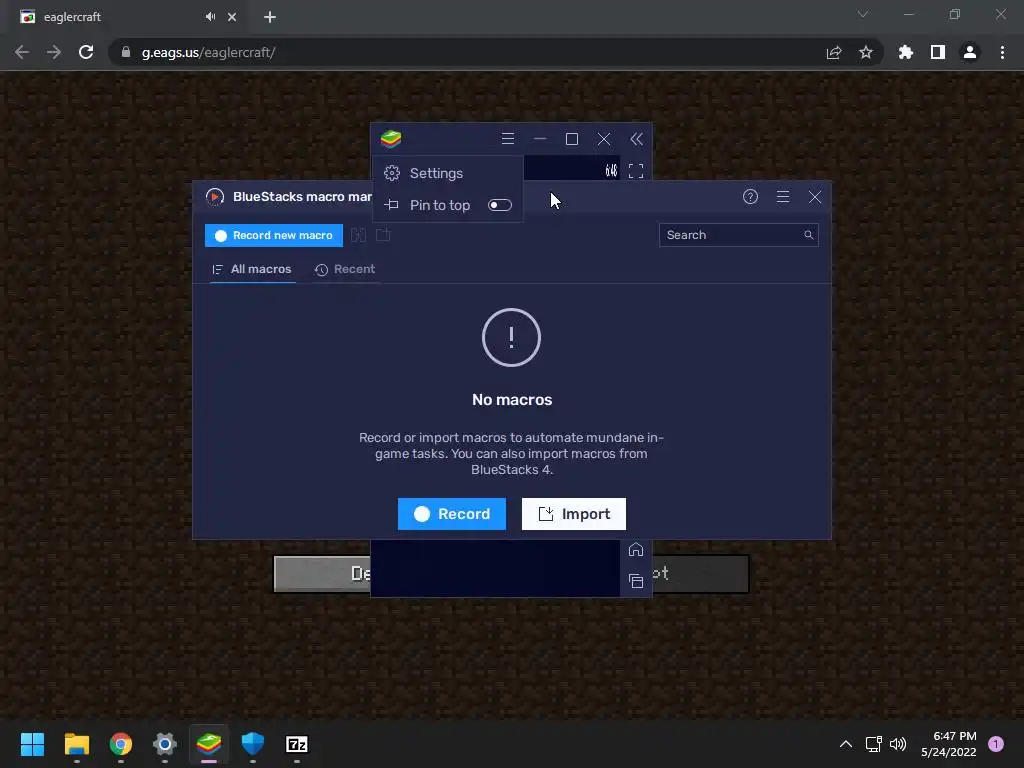
Task: Click the BlueStacks logo in title bar
Action: coord(391,139)
